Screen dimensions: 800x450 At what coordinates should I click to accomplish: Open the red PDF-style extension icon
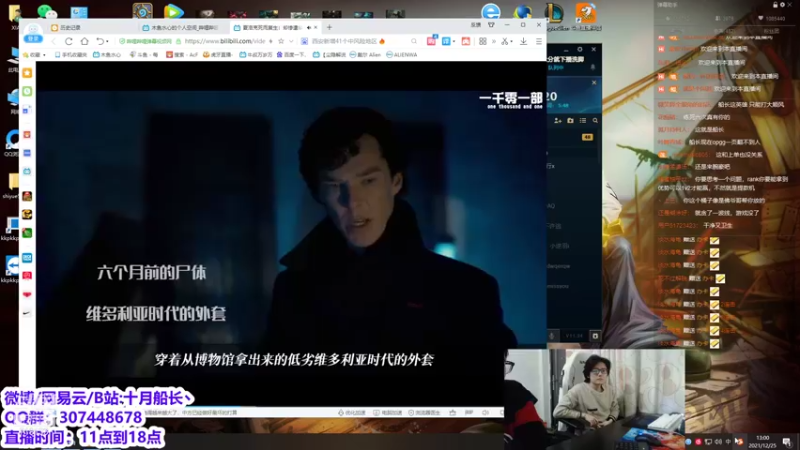(466, 41)
